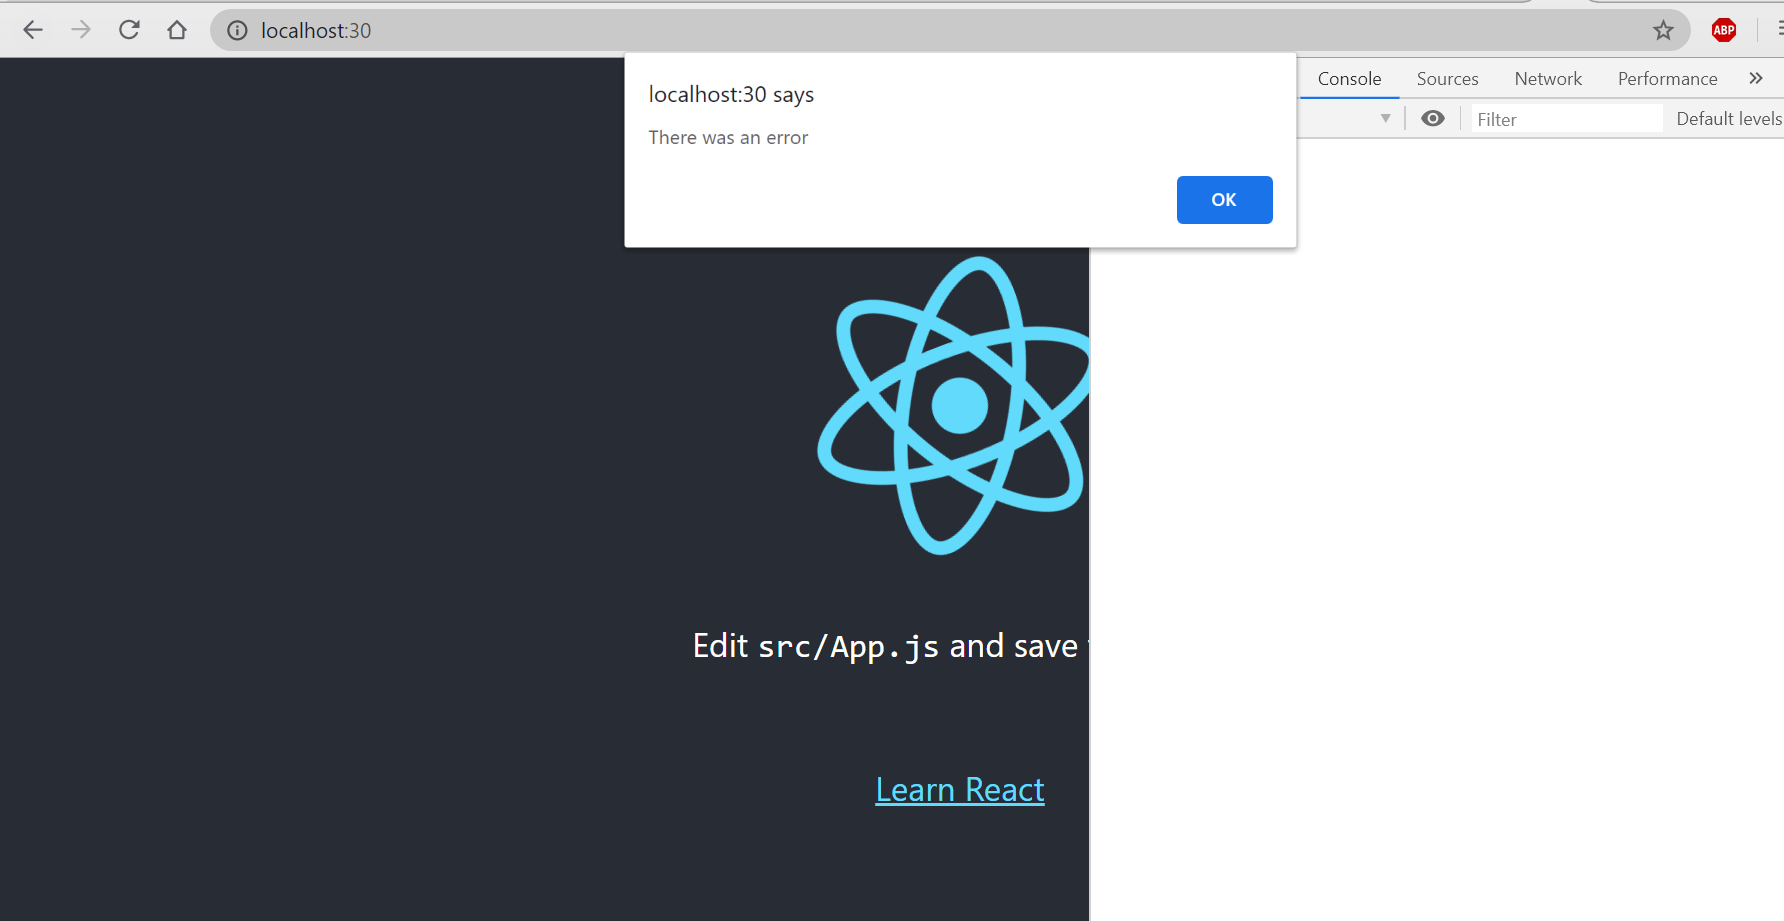Go back to the previous page
The width and height of the screenshot is (1784, 921).
(x=33, y=30)
